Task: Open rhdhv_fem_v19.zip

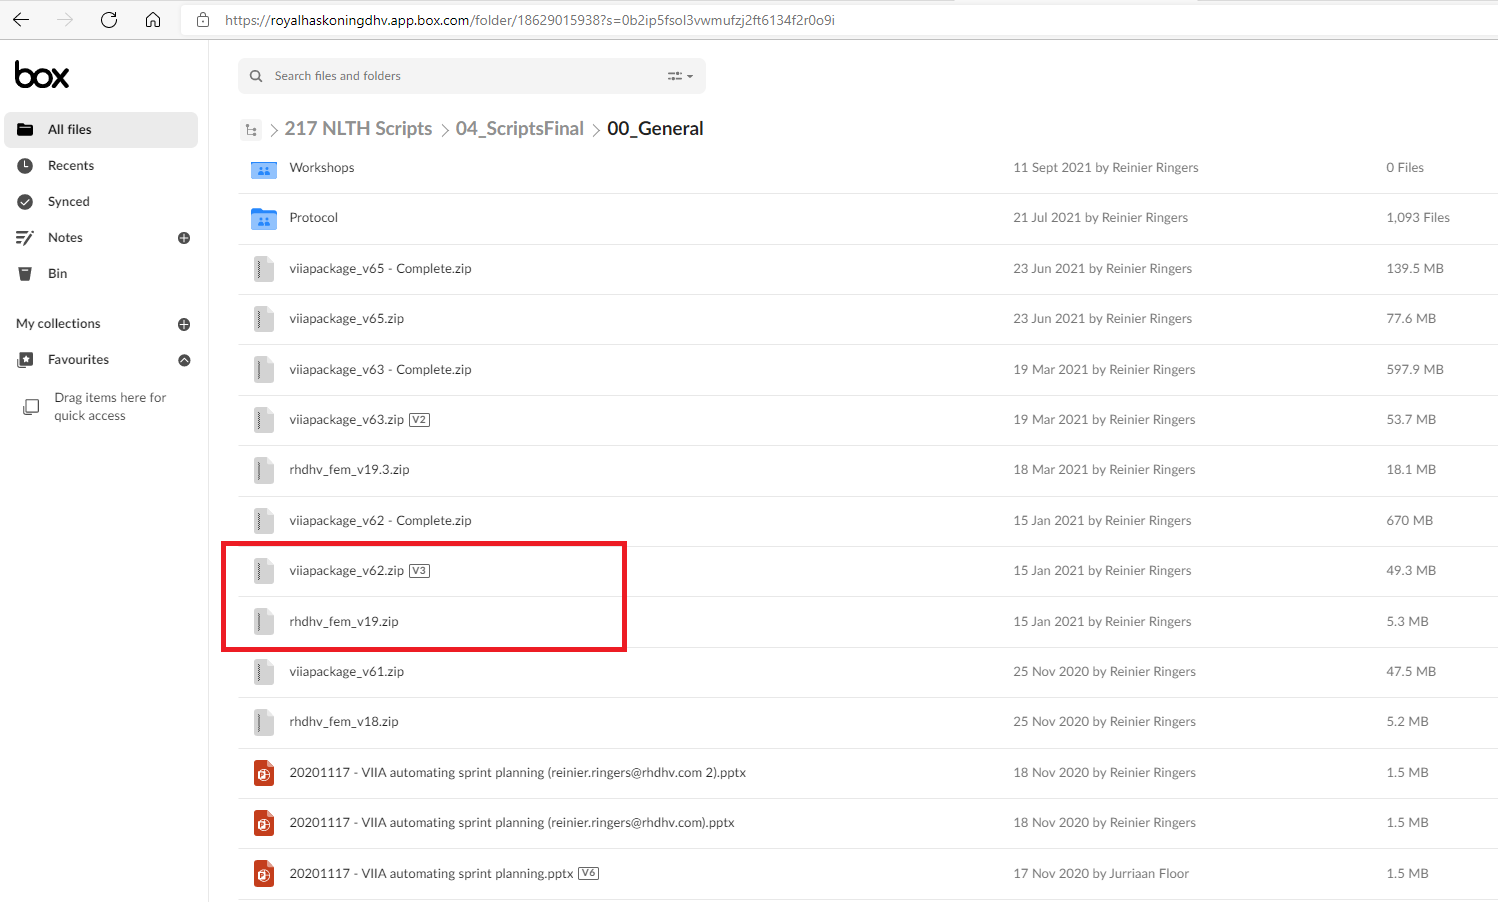Action: [x=344, y=622]
